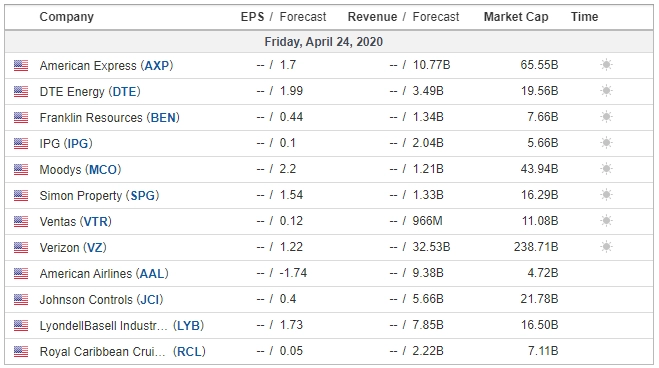Click the US flag beside DTE Energy
659x368 pixels.
(21, 92)
